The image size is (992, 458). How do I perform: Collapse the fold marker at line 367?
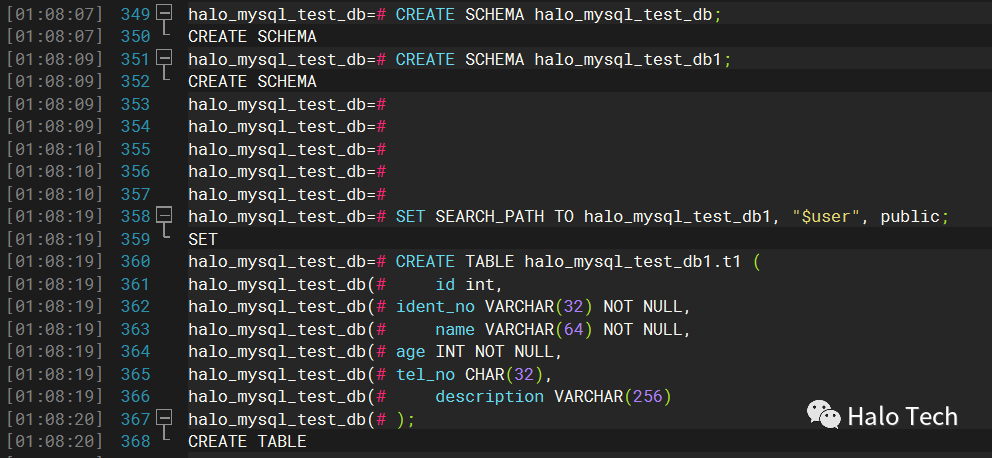click(164, 419)
